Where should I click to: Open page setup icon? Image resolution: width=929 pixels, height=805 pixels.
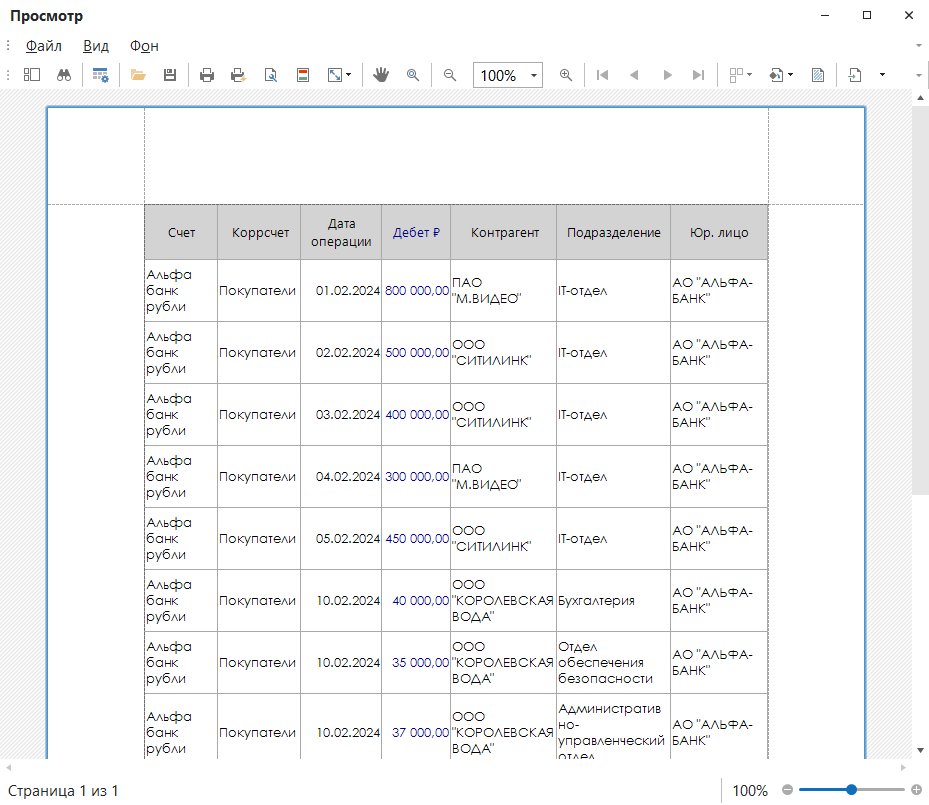point(270,75)
